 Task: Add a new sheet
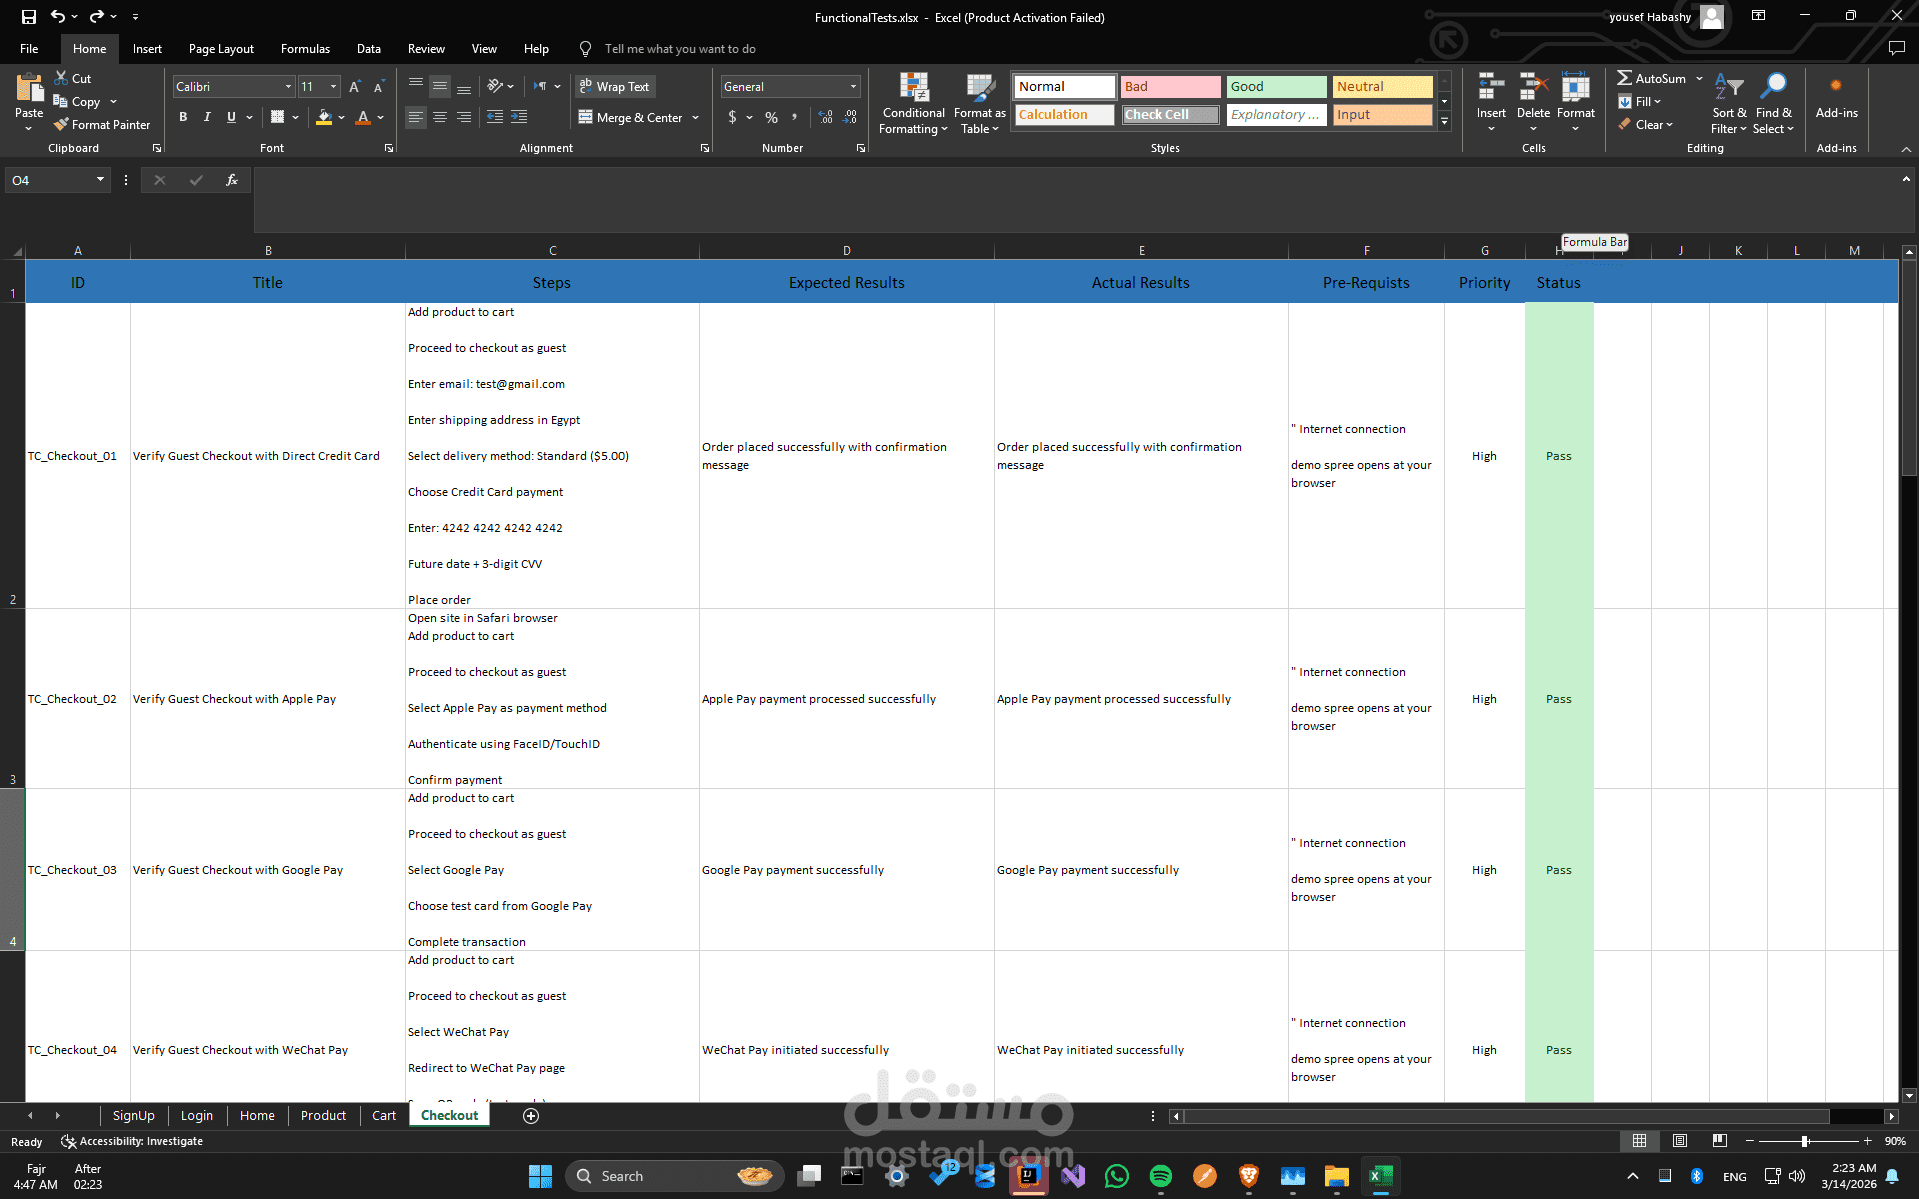click(531, 1115)
